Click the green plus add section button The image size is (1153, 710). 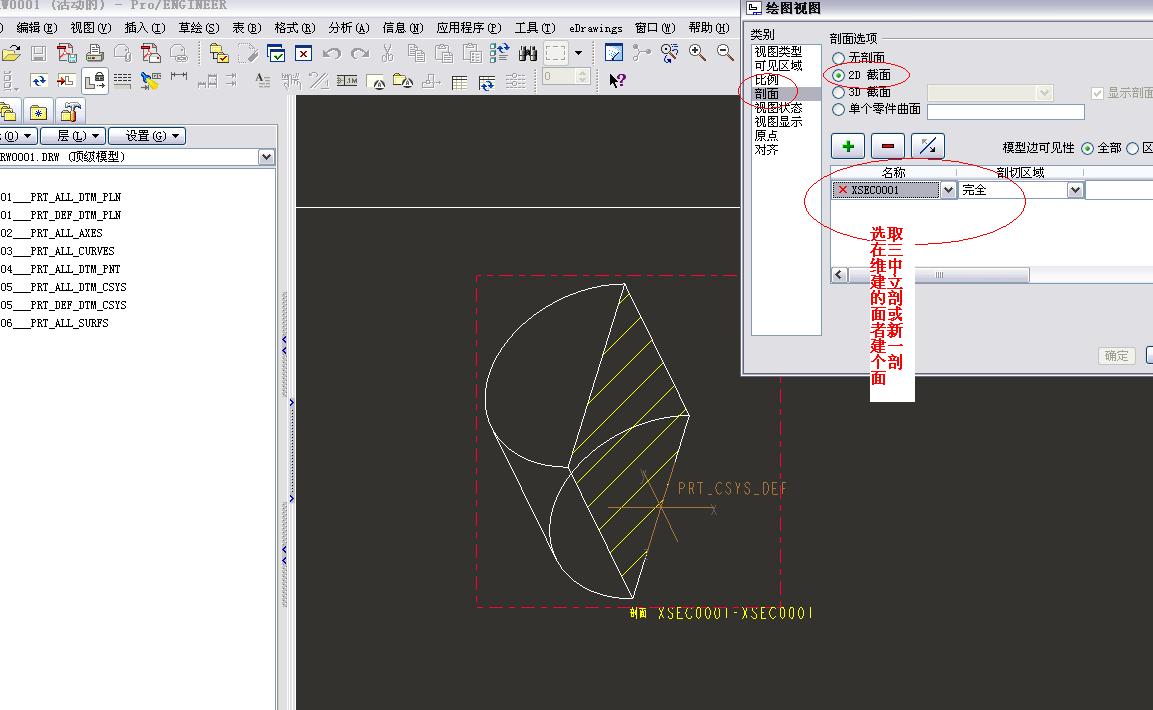coord(848,146)
